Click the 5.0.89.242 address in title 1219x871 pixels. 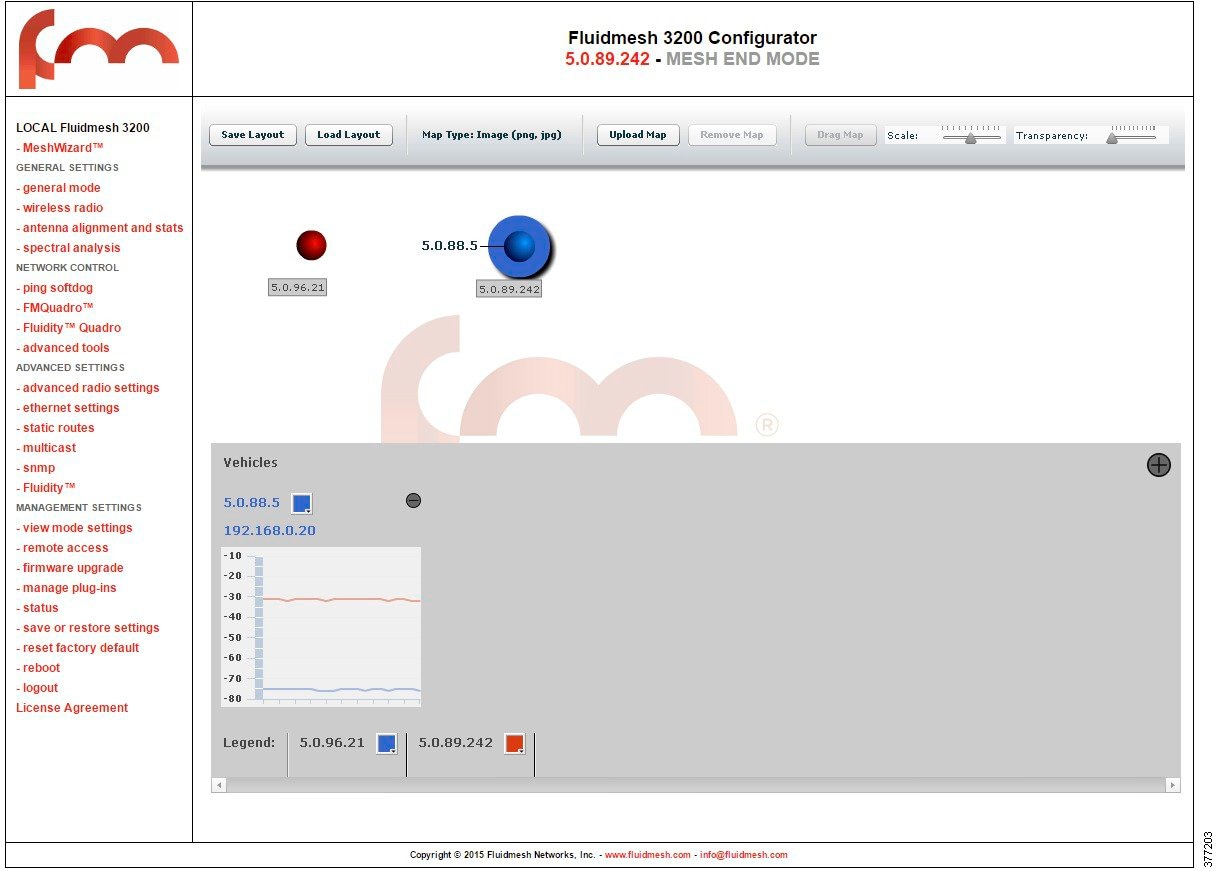[607, 59]
